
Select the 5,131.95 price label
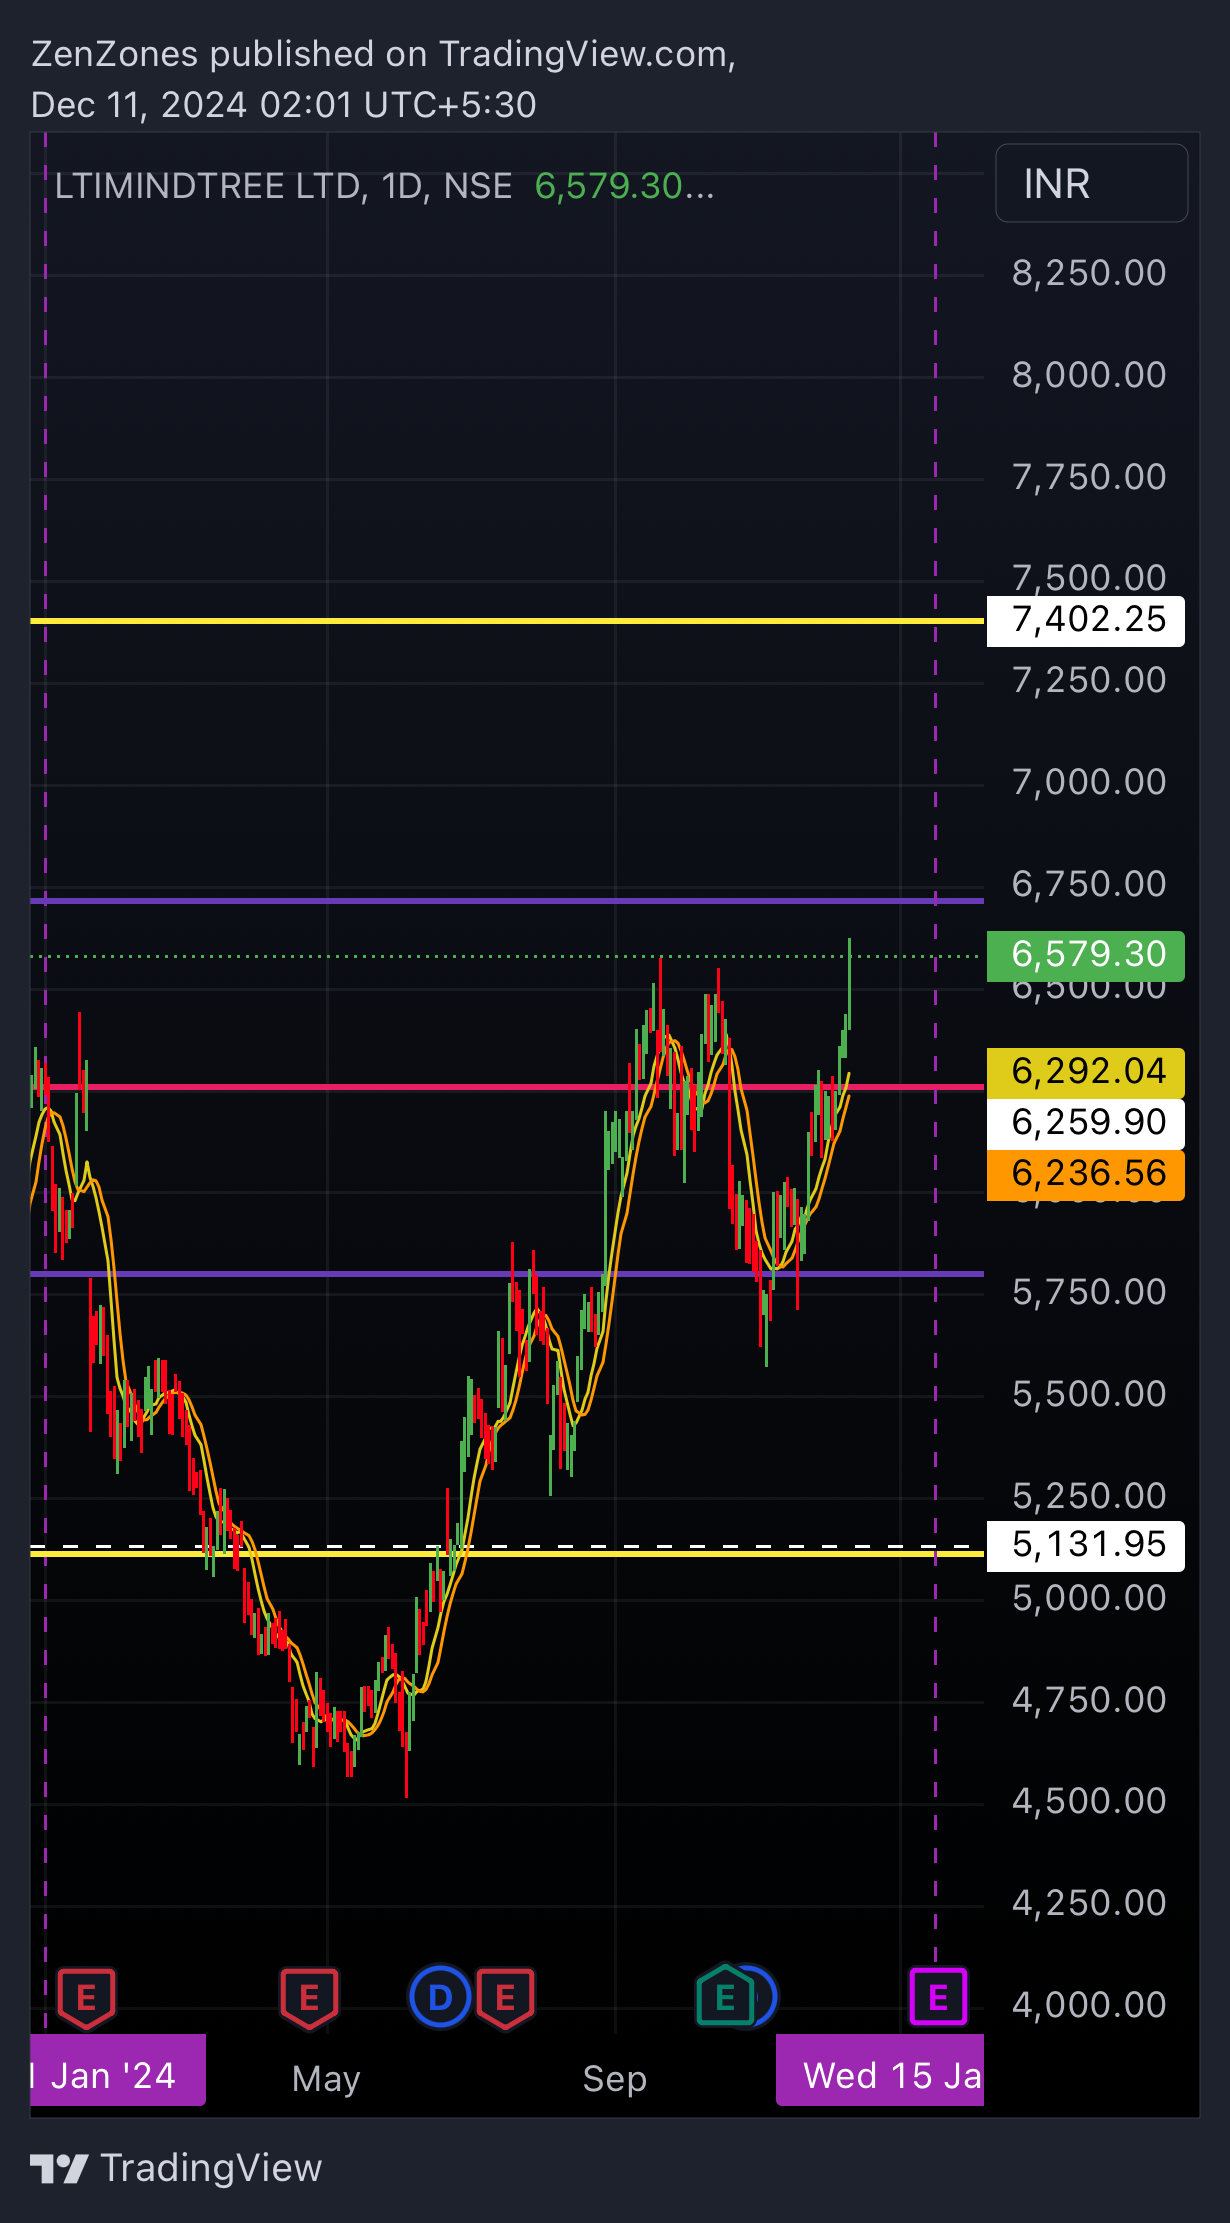(x=1086, y=1545)
